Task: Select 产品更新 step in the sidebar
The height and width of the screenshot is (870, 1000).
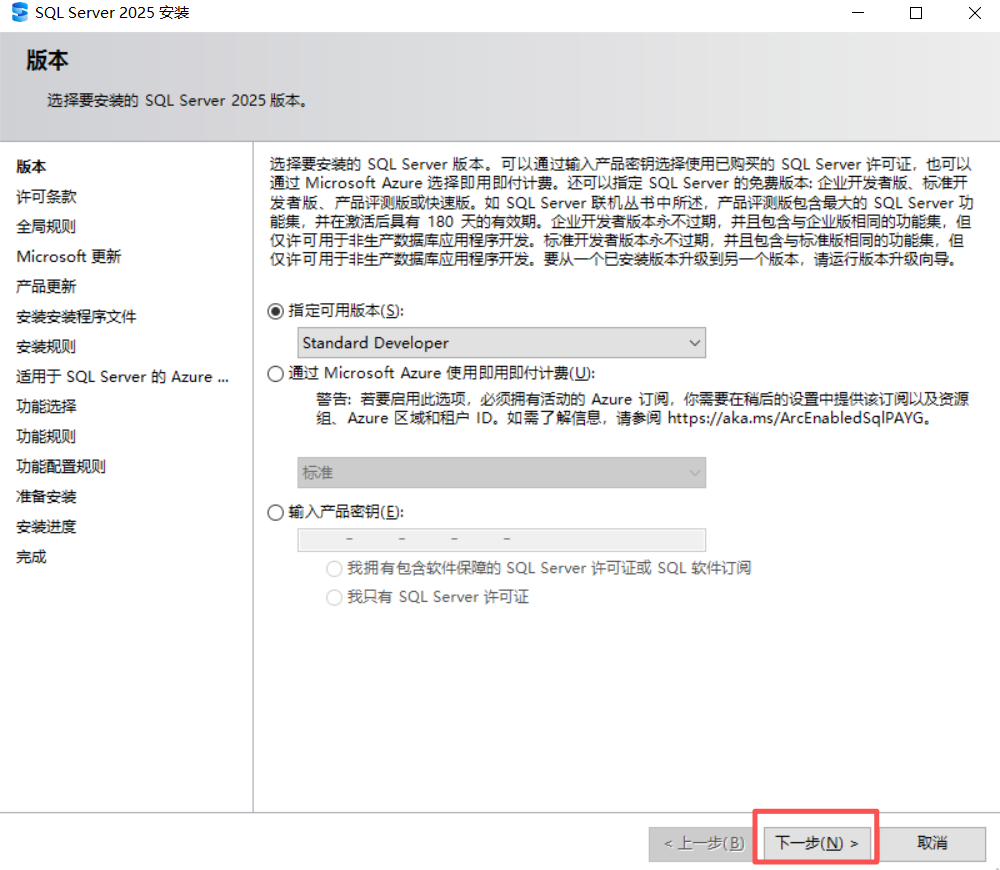Action: point(46,286)
